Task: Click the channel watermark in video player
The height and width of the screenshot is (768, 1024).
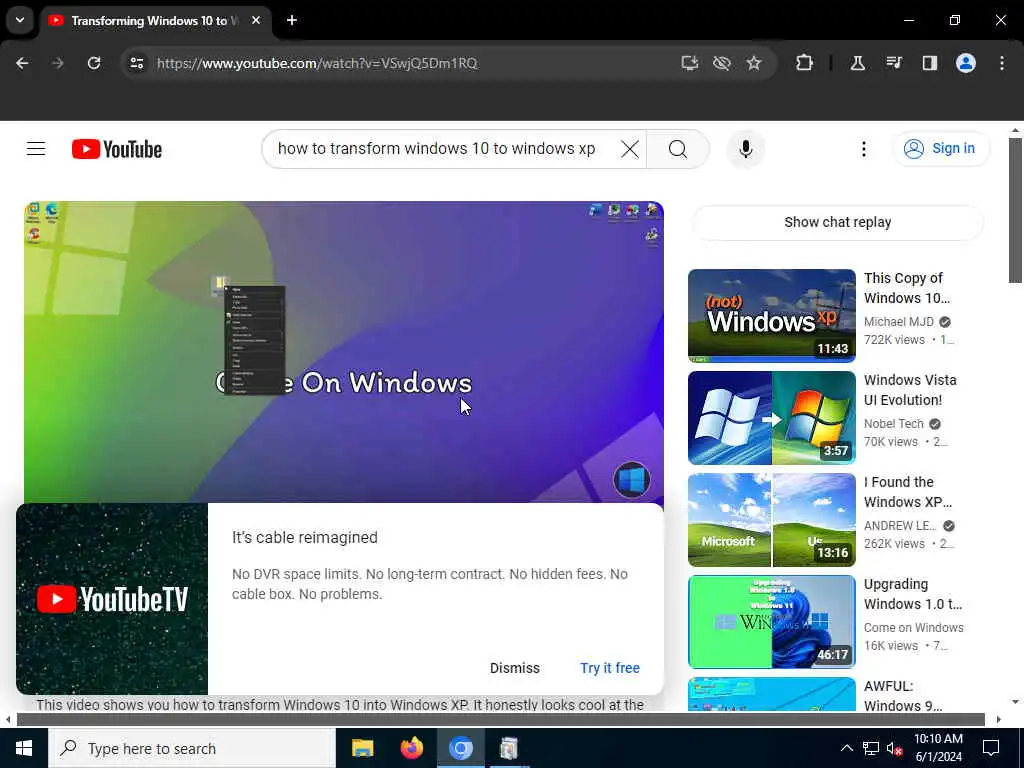Action: pos(632,479)
